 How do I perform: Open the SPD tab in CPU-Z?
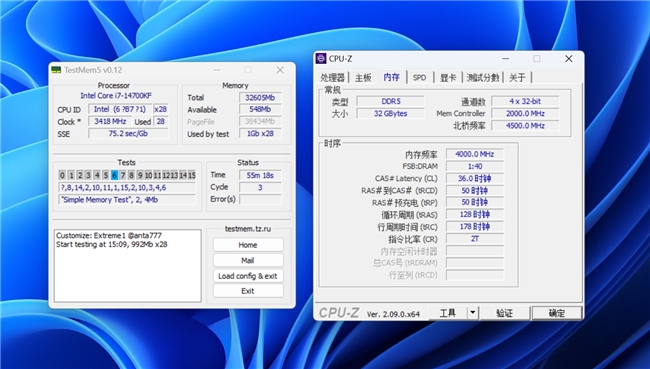[419, 78]
